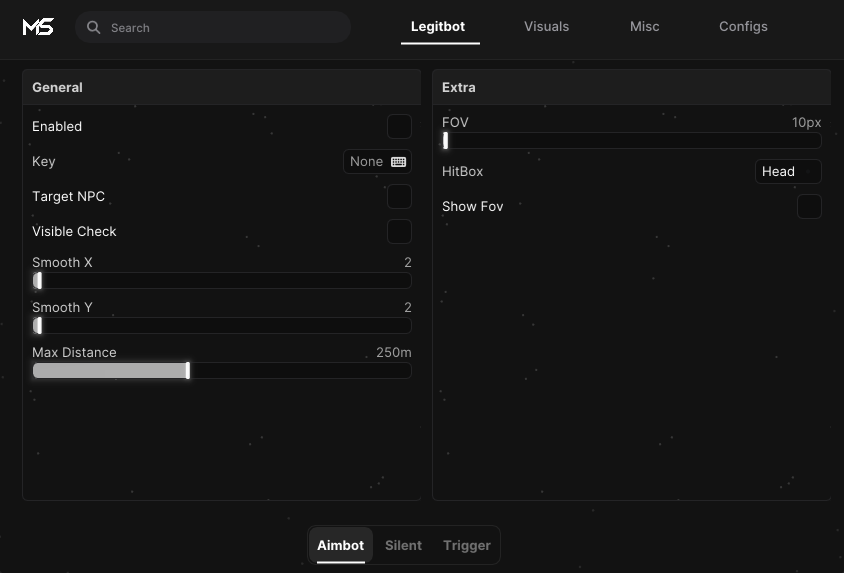Open the Configs tab
Viewport: 844px width, 573px height.
743,26
